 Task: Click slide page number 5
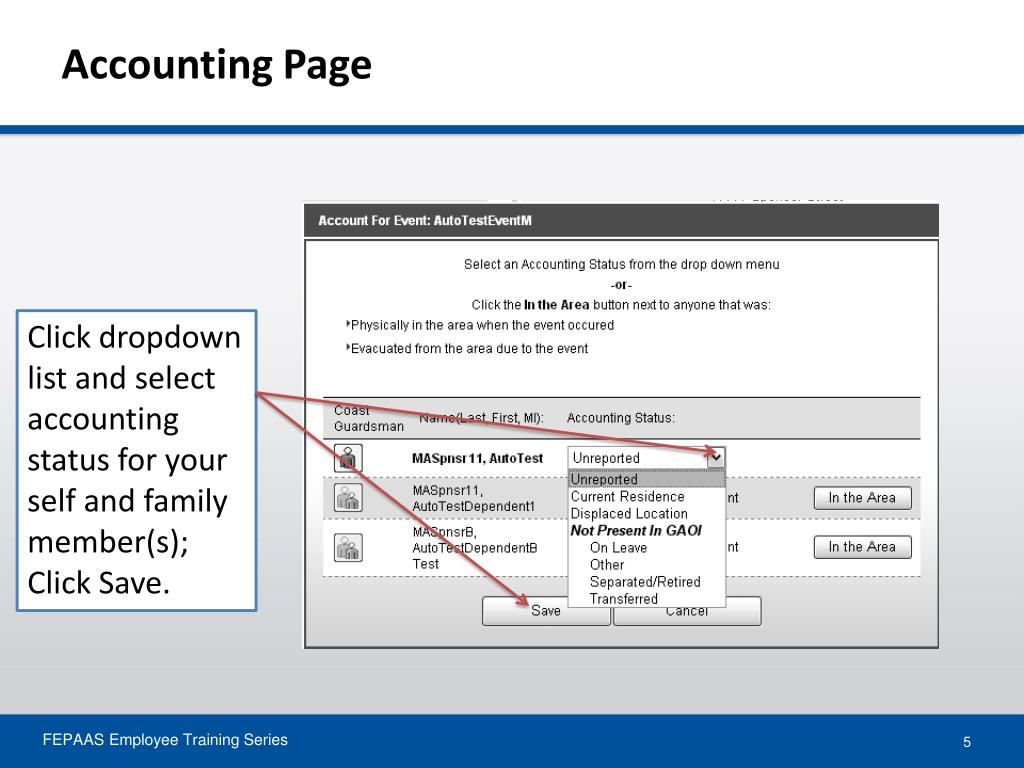[967, 742]
